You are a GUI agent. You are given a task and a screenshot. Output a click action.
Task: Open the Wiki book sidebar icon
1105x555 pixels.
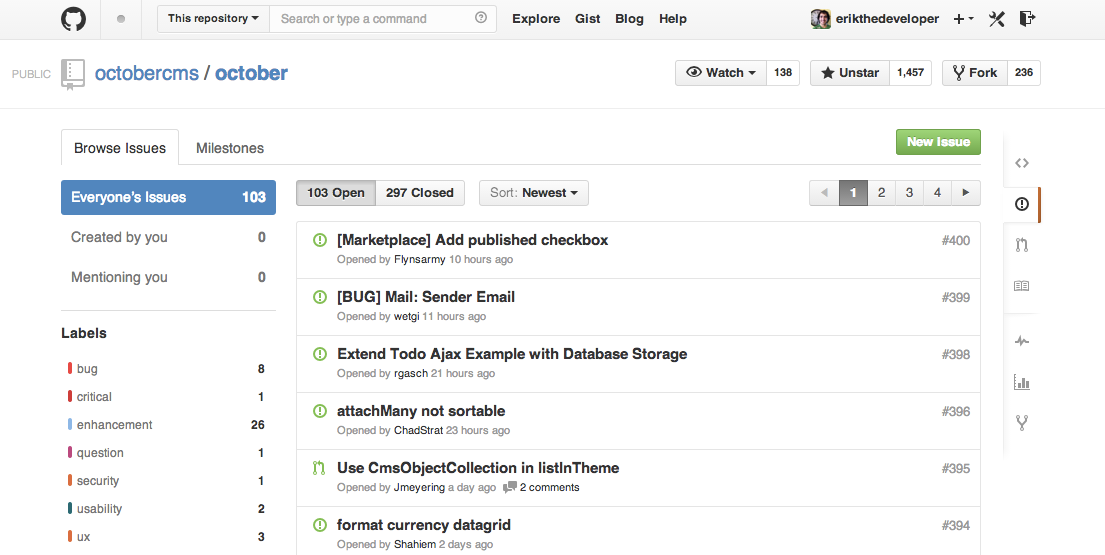[x=1021, y=286]
